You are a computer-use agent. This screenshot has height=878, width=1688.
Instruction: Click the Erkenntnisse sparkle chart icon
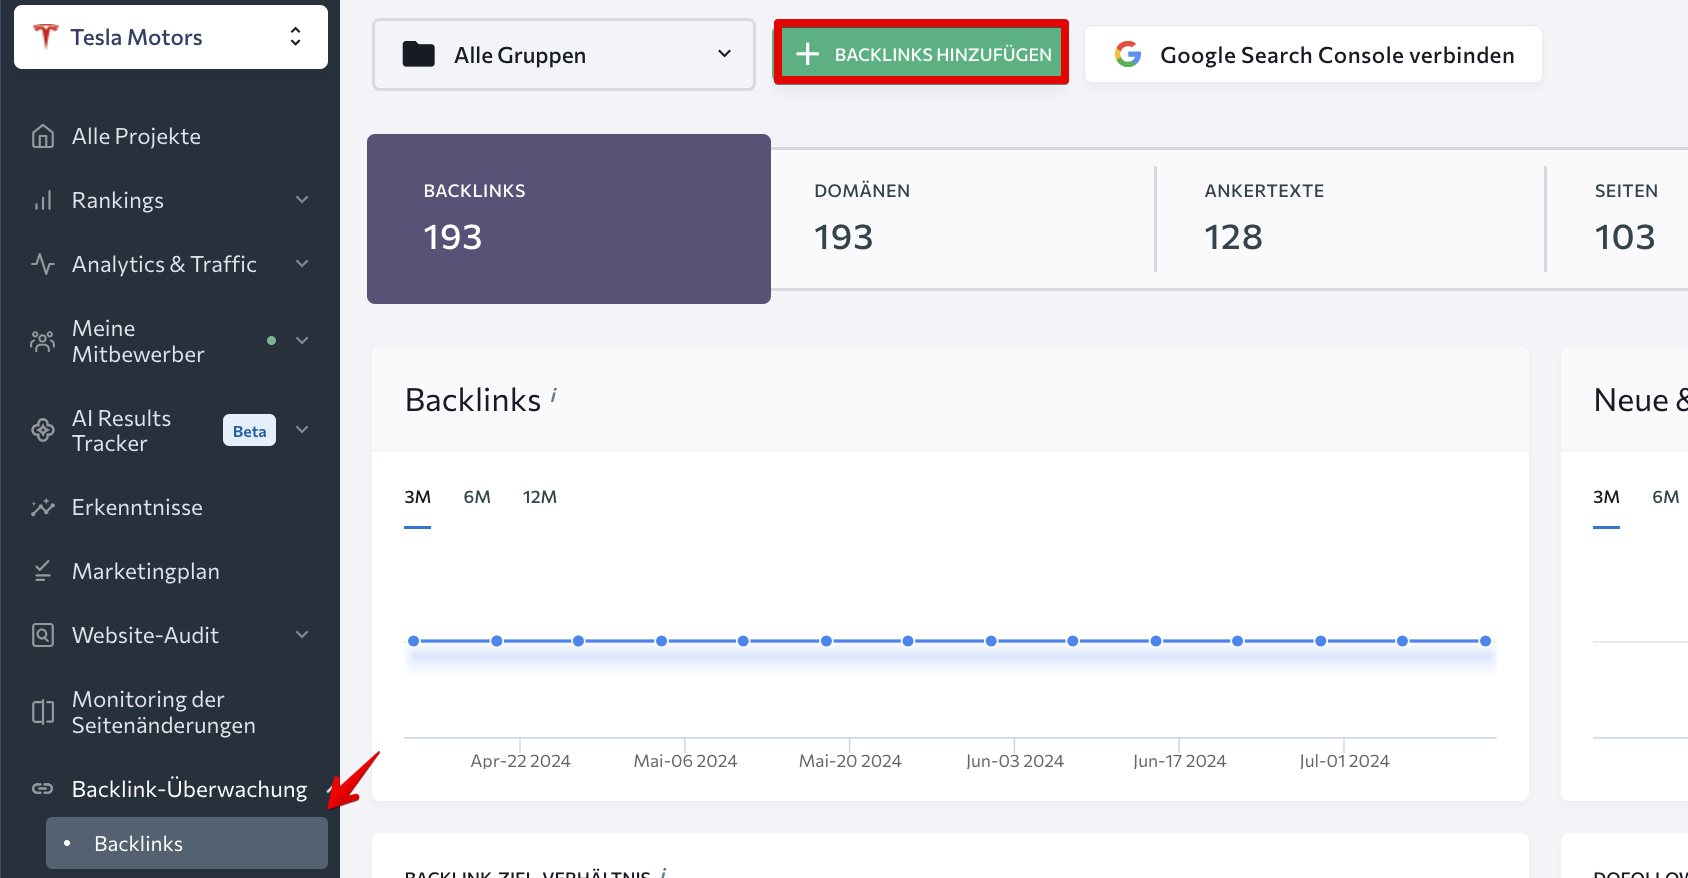(x=43, y=507)
